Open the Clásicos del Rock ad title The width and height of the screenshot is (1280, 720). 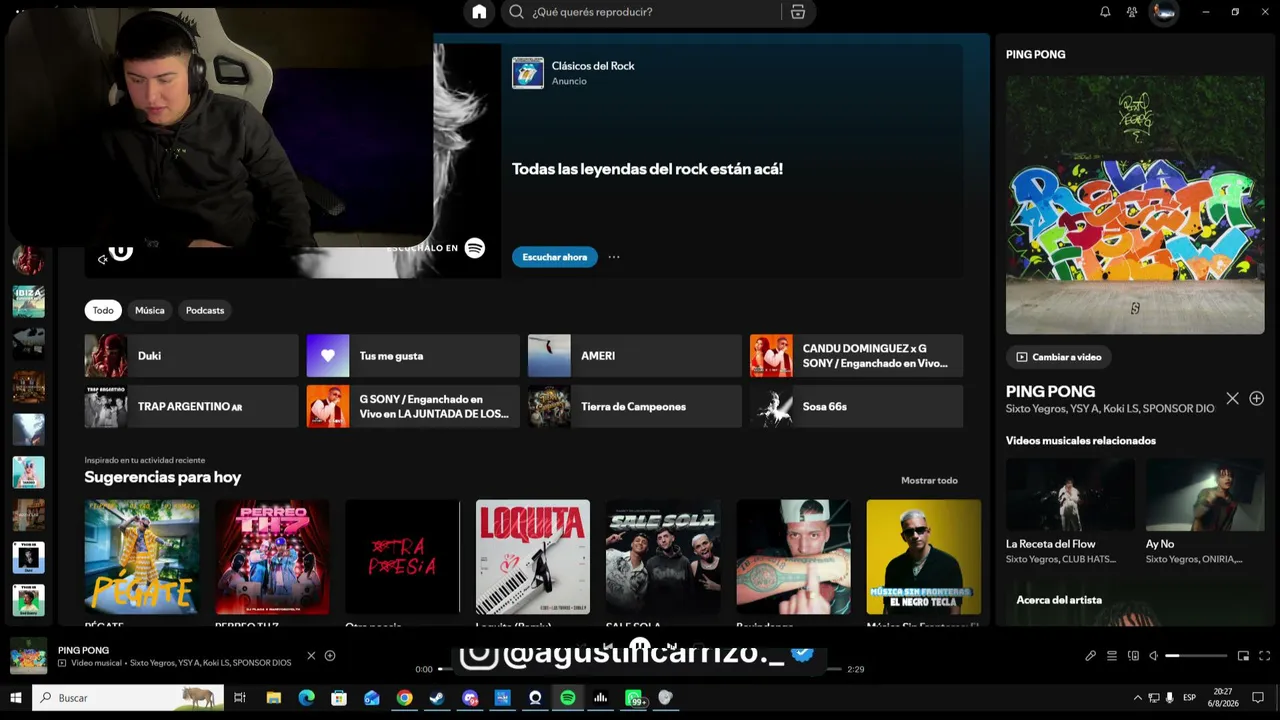[593, 66]
